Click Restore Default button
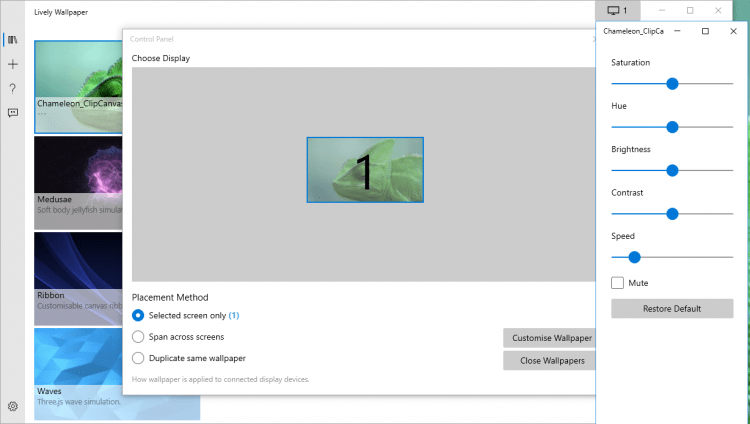This screenshot has height=424, width=750. click(x=672, y=308)
